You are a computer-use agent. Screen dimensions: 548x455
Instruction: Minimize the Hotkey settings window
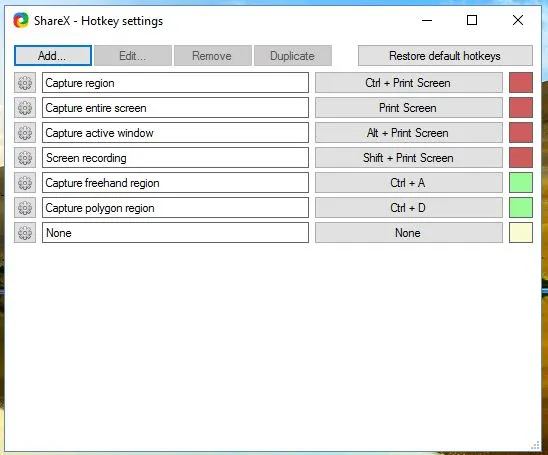tap(427, 20)
